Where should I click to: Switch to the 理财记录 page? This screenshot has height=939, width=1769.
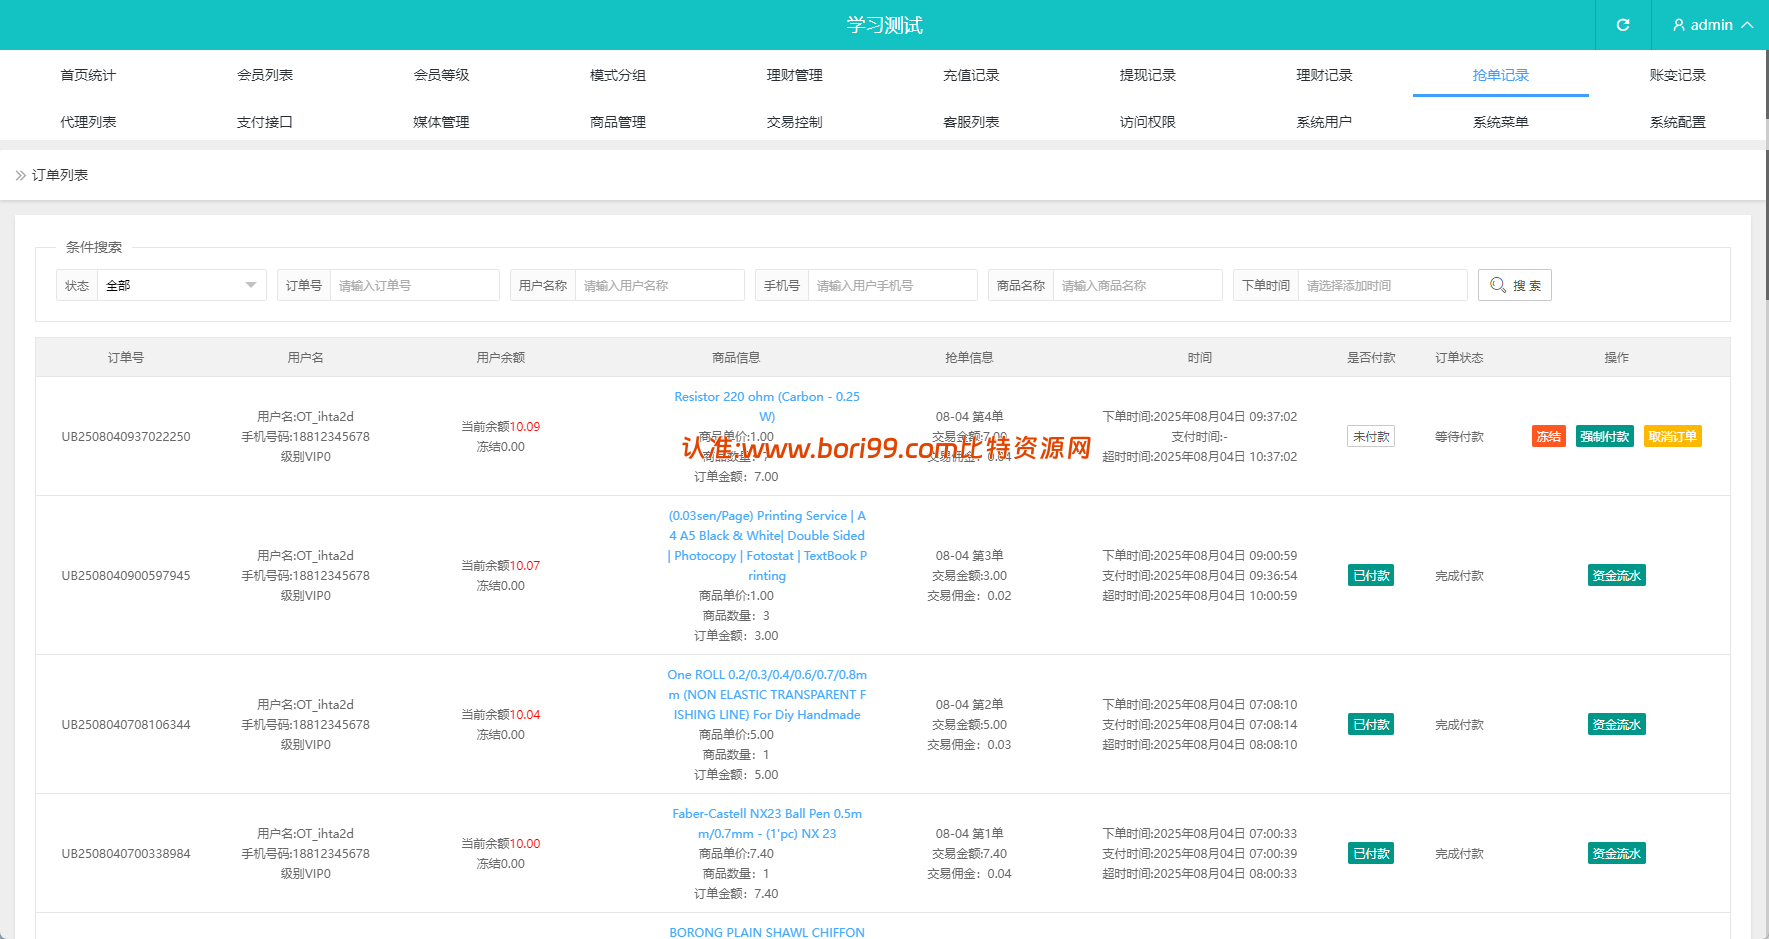(x=1324, y=75)
